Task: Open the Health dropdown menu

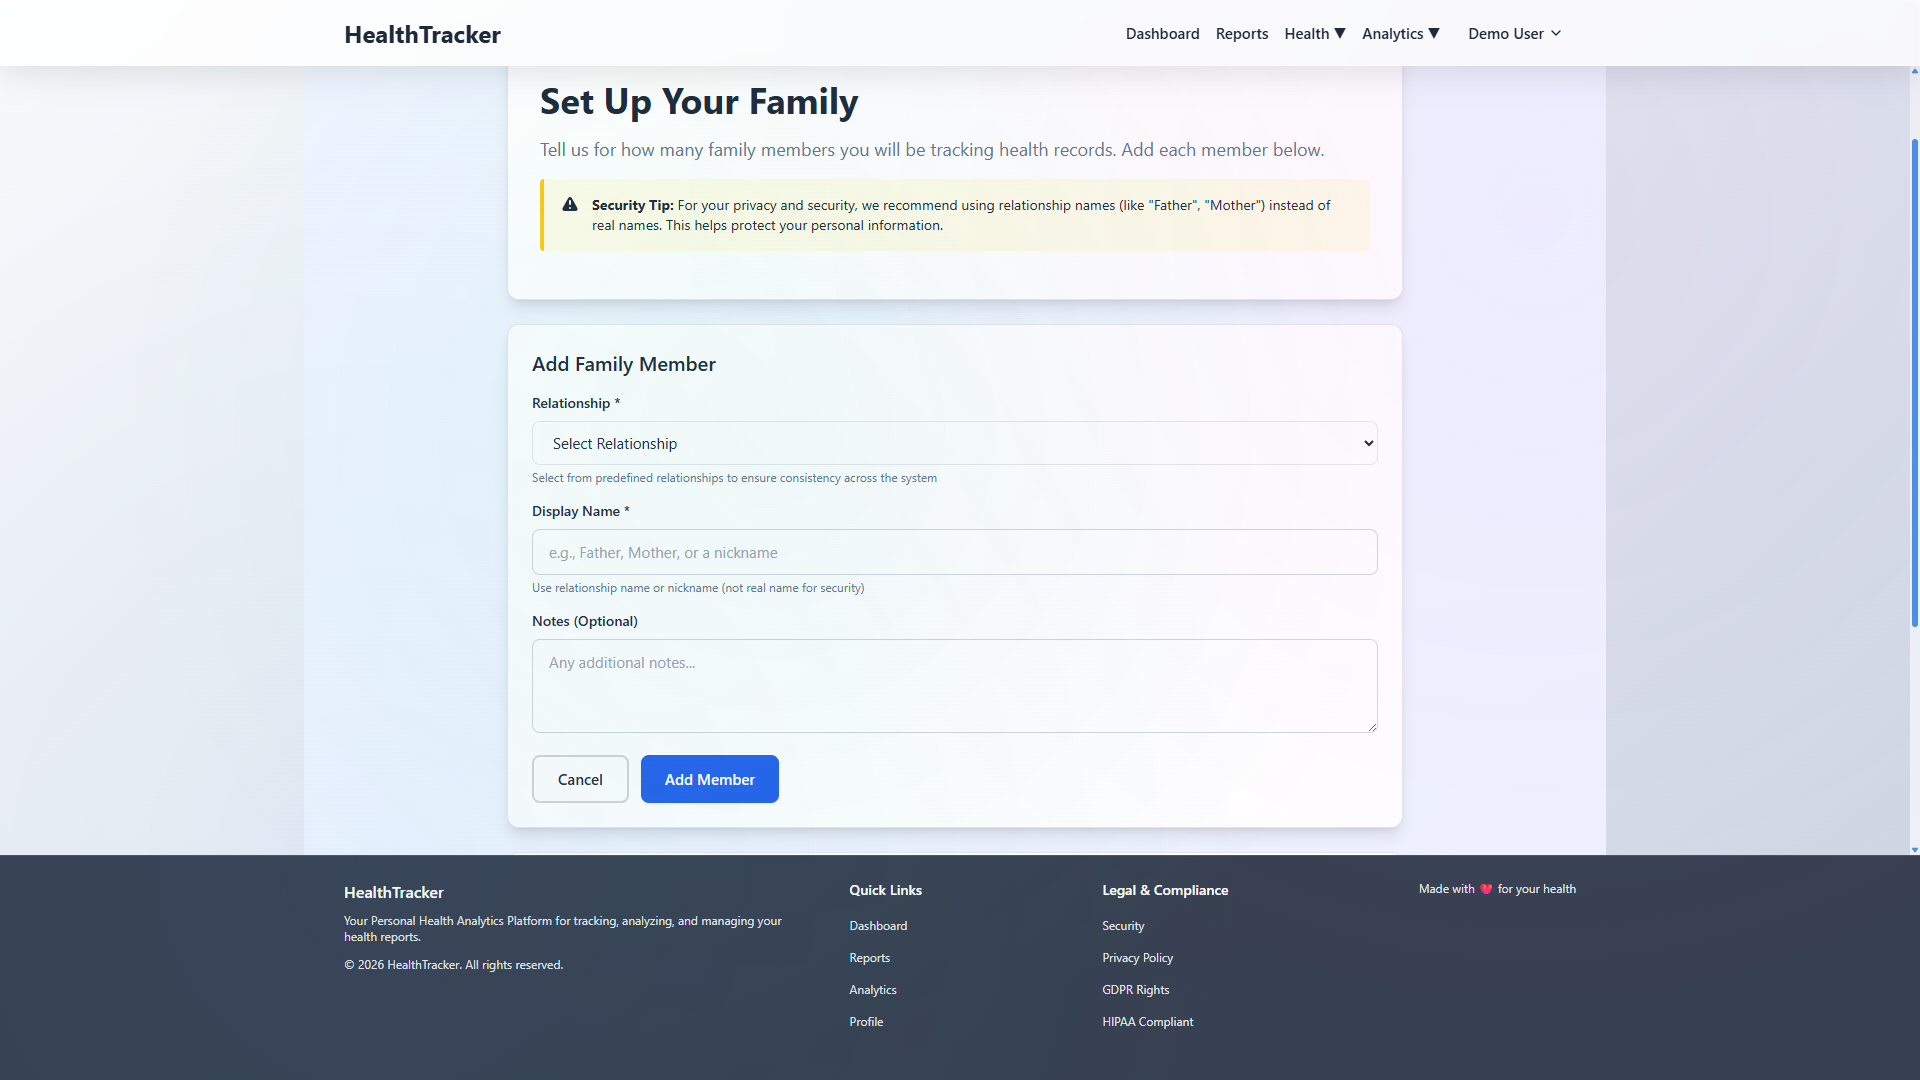Action: (x=1314, y=34)
